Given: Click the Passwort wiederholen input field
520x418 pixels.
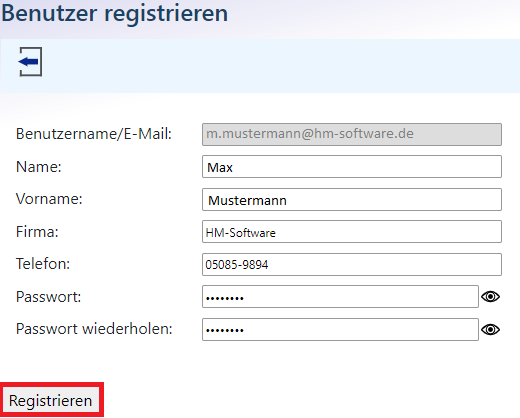Looking at the screenshot, I should 340,329.
